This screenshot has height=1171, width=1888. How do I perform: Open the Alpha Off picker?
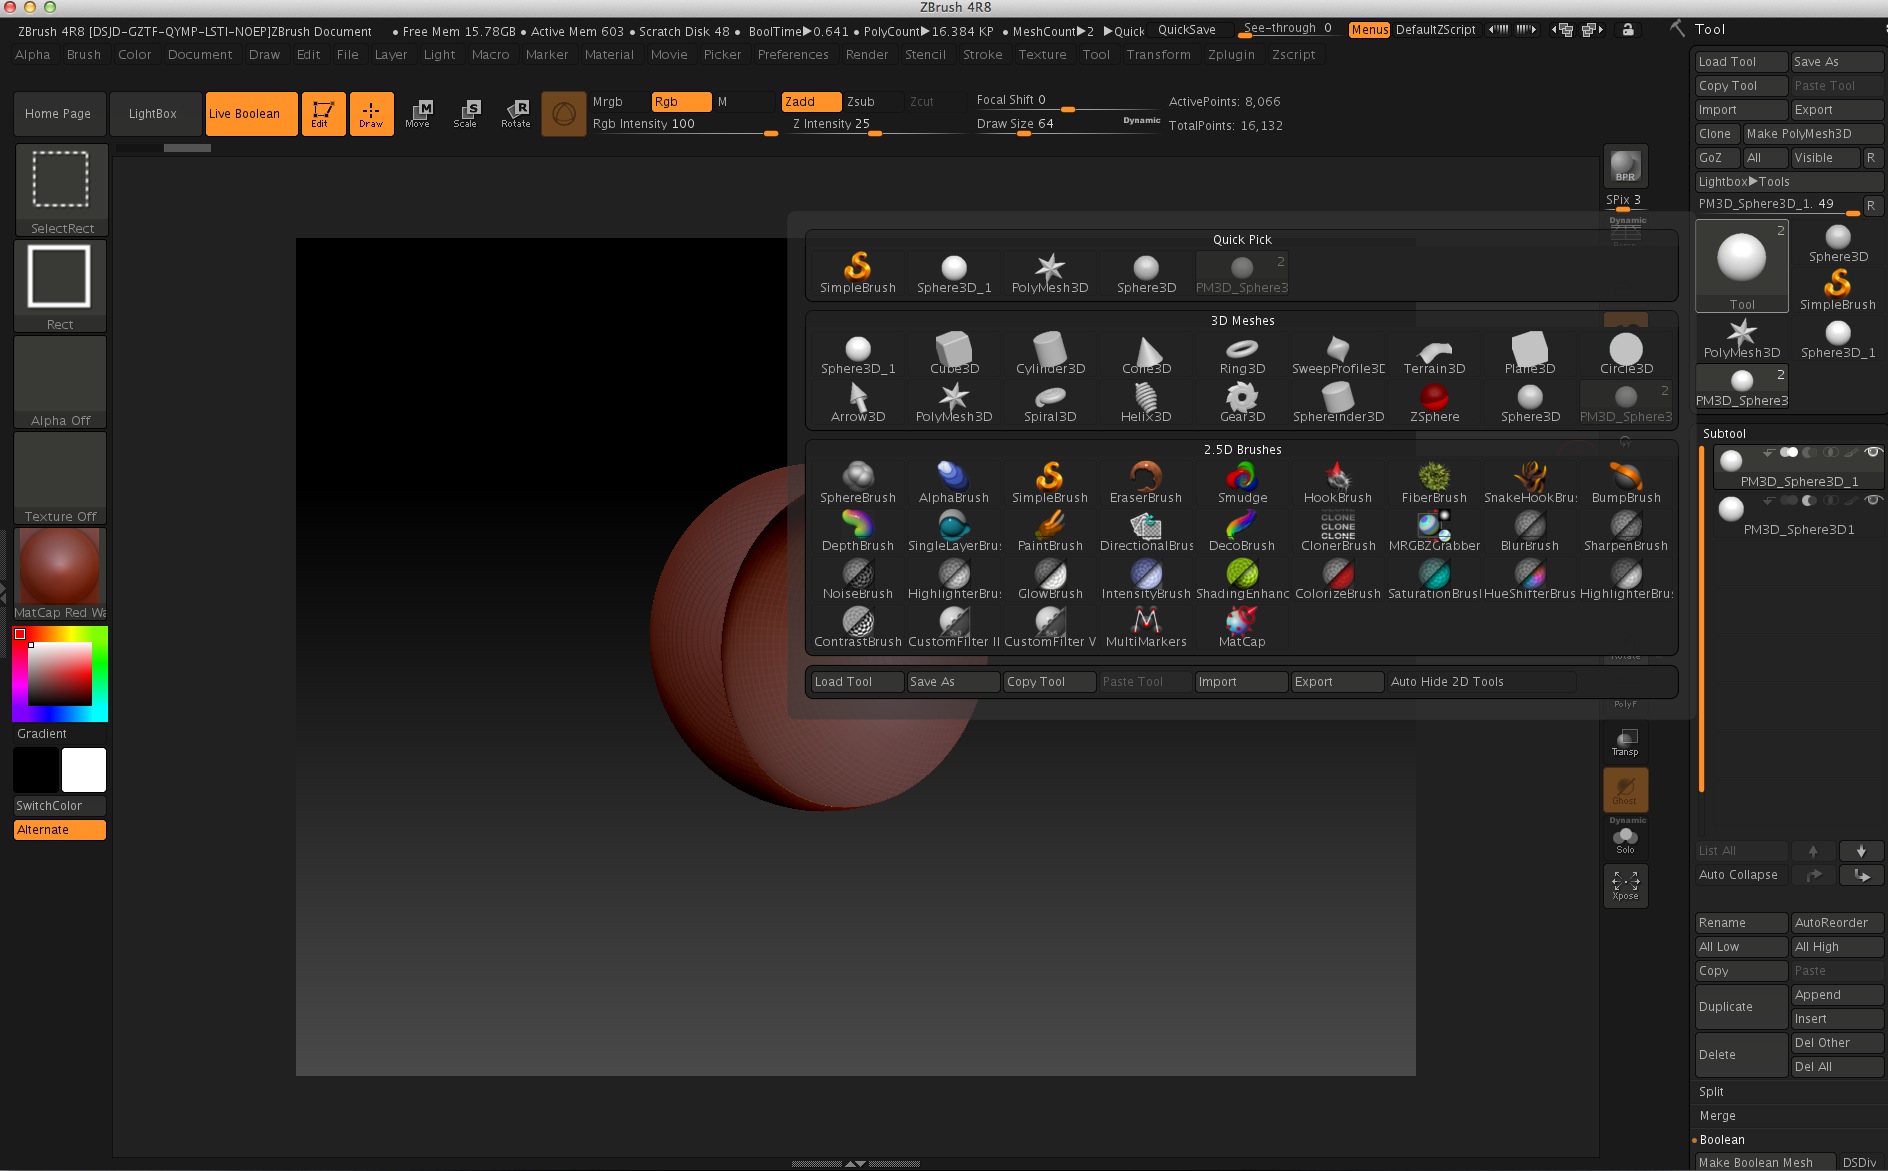61,382
